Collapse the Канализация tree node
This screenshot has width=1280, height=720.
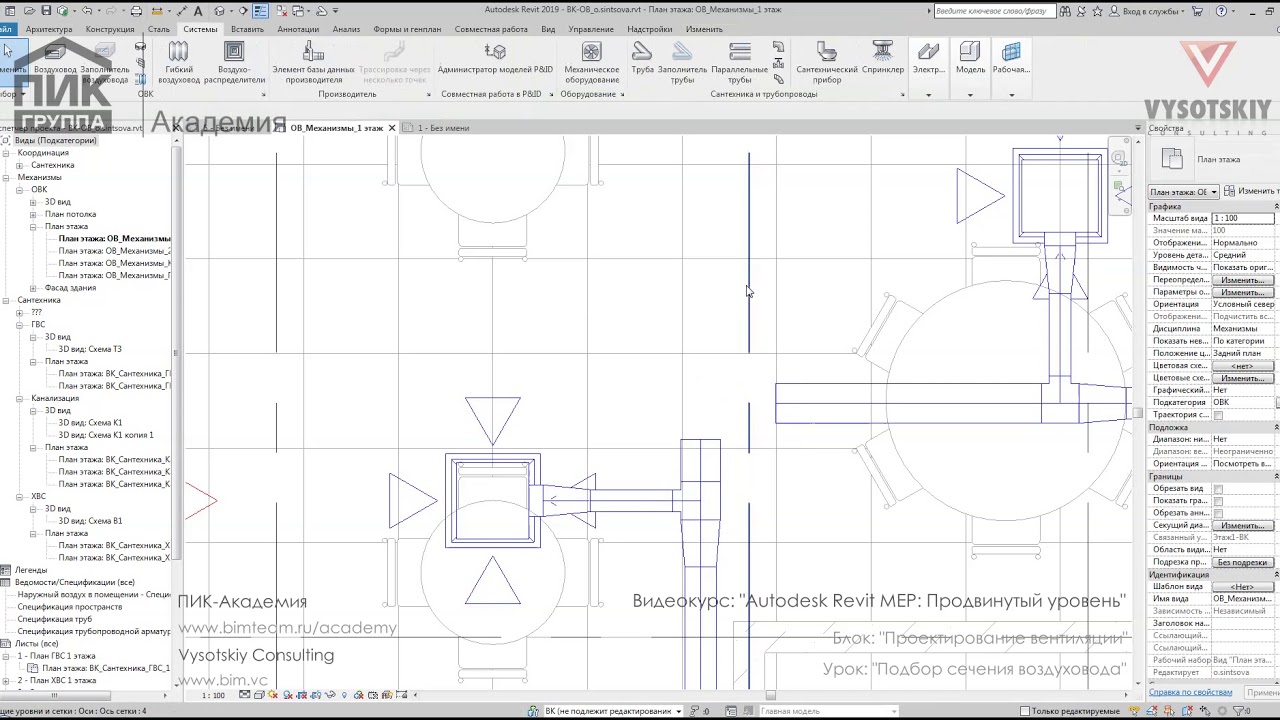click(19, 398)
